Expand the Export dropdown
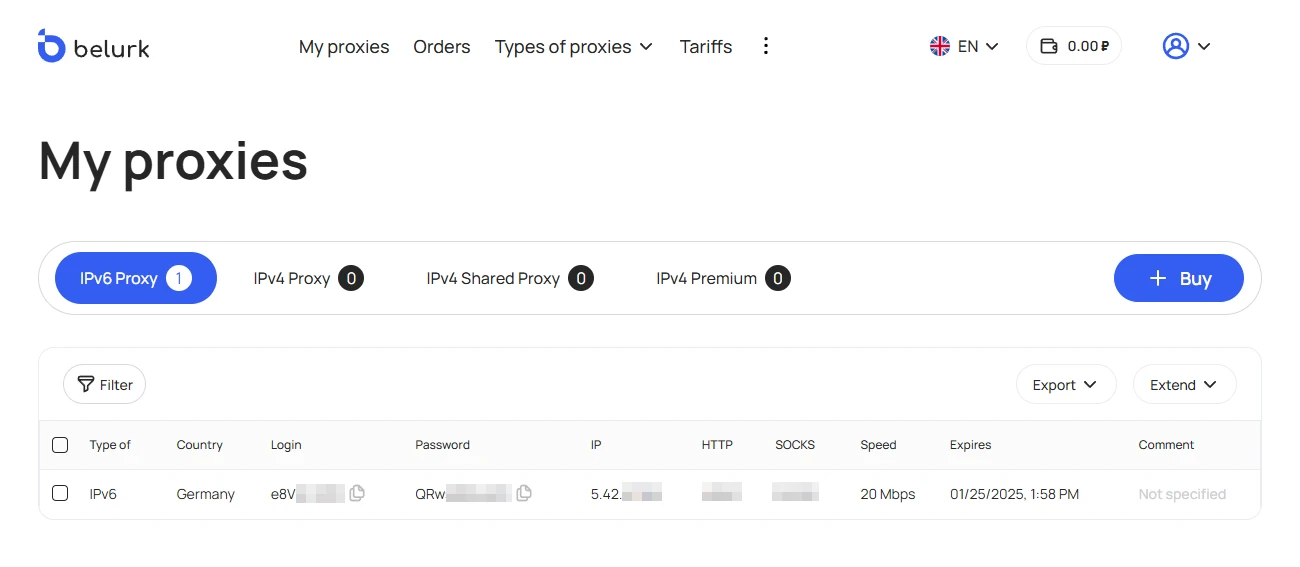Viewport: 1300px width, 567px height. point(1066,385)
